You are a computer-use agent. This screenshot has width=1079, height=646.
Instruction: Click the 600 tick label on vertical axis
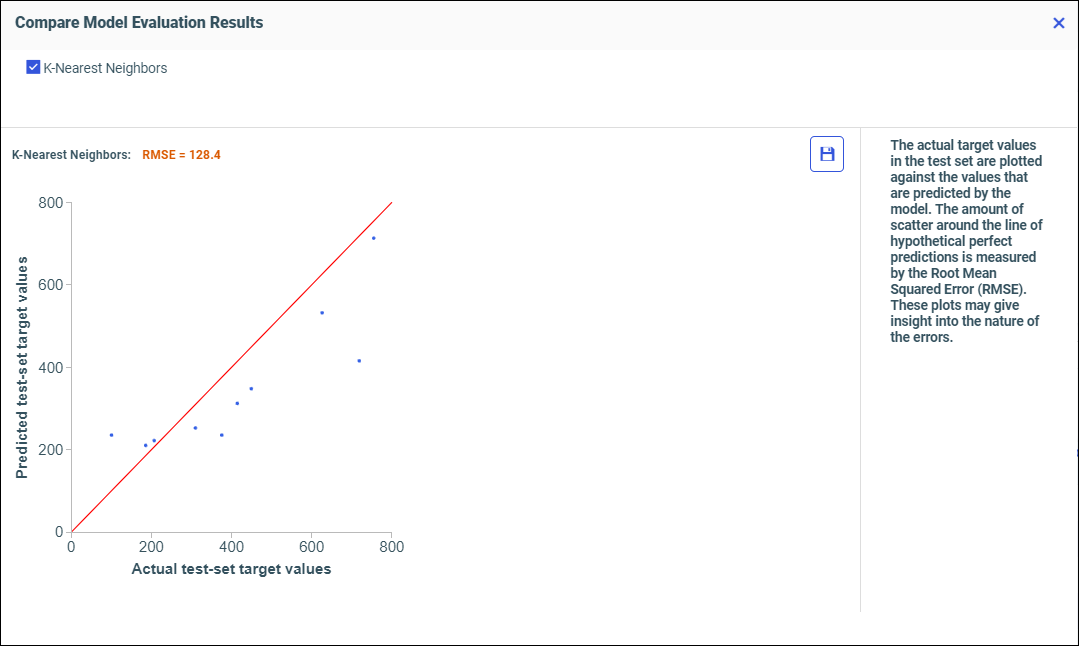click(50, 285)
